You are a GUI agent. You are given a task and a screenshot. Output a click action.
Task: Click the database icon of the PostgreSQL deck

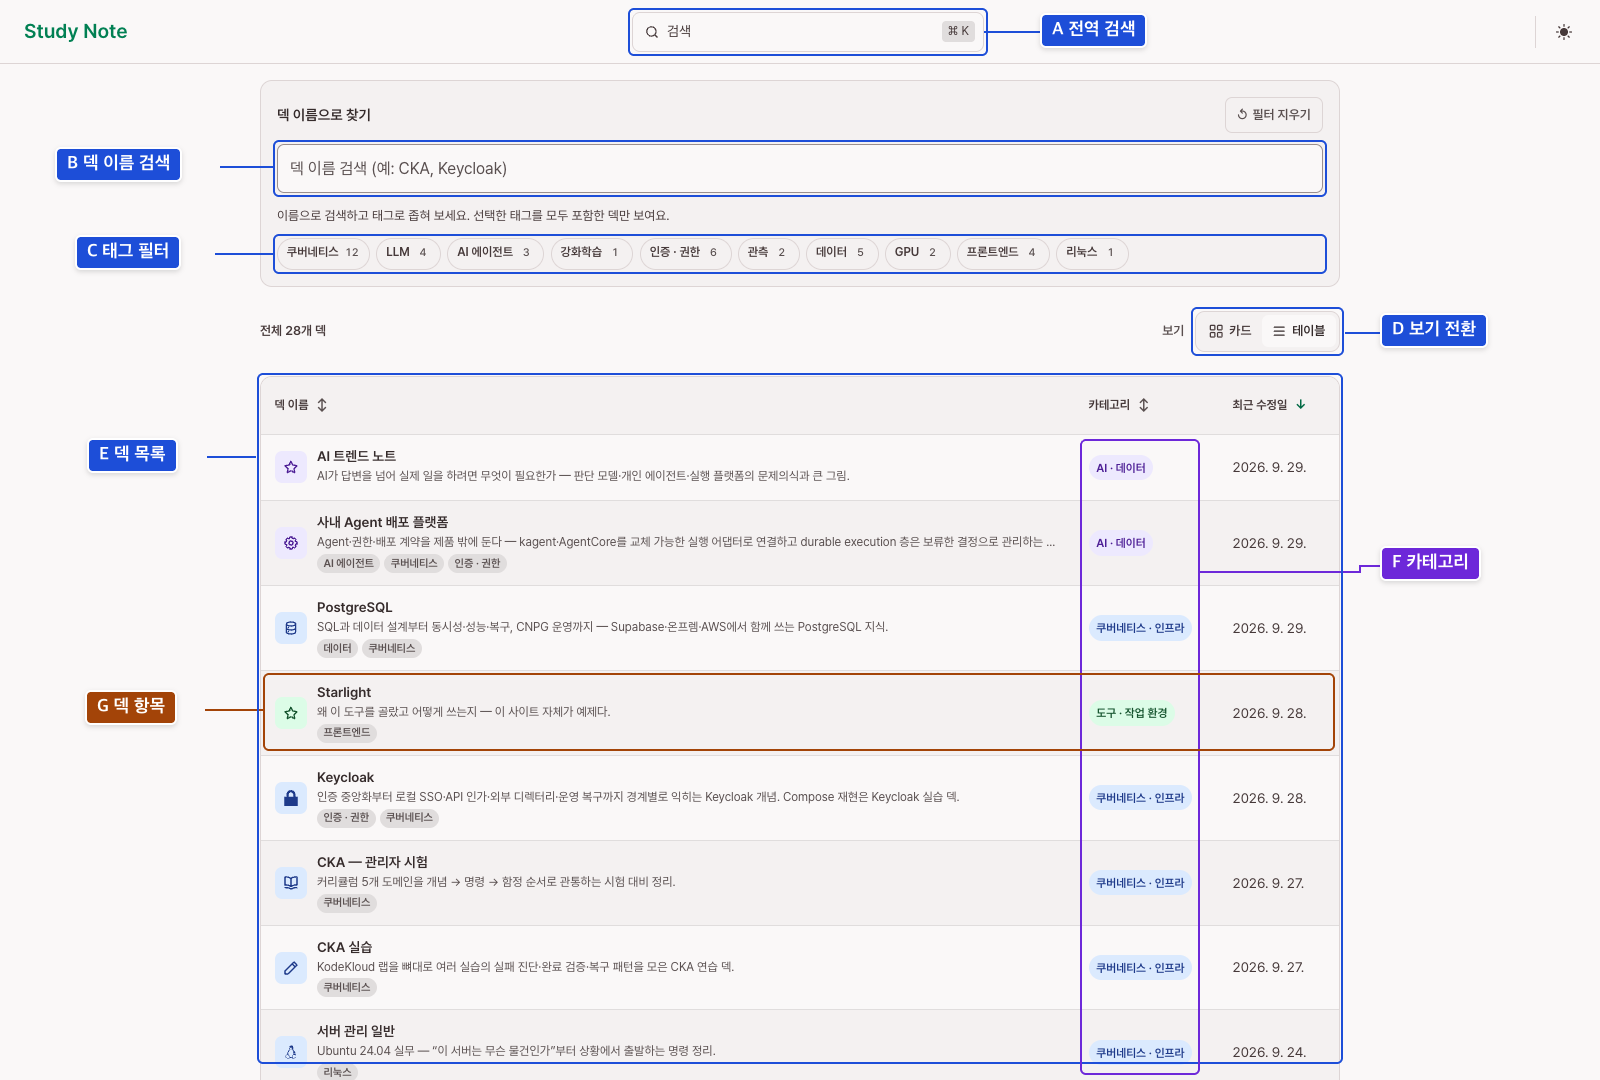(291, 628)
